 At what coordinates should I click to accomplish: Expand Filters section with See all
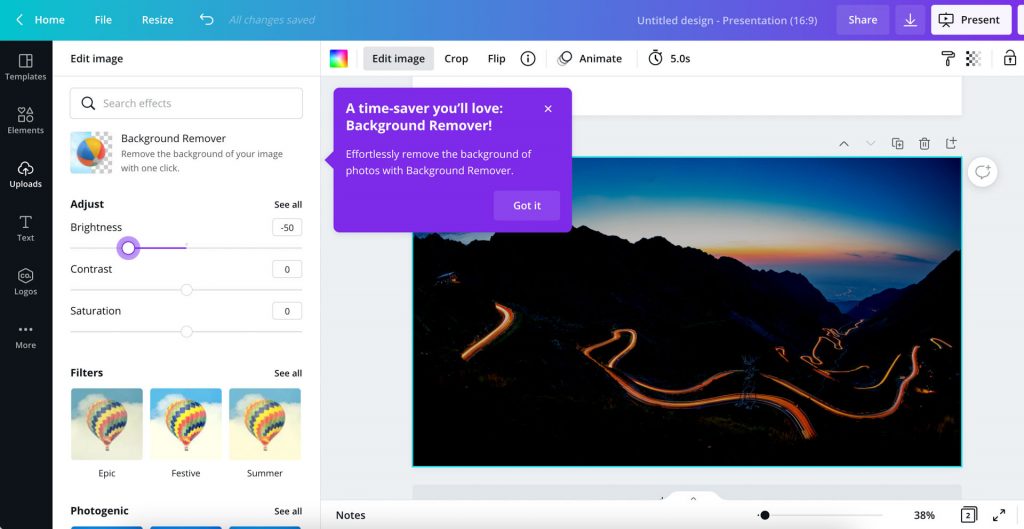288,373
